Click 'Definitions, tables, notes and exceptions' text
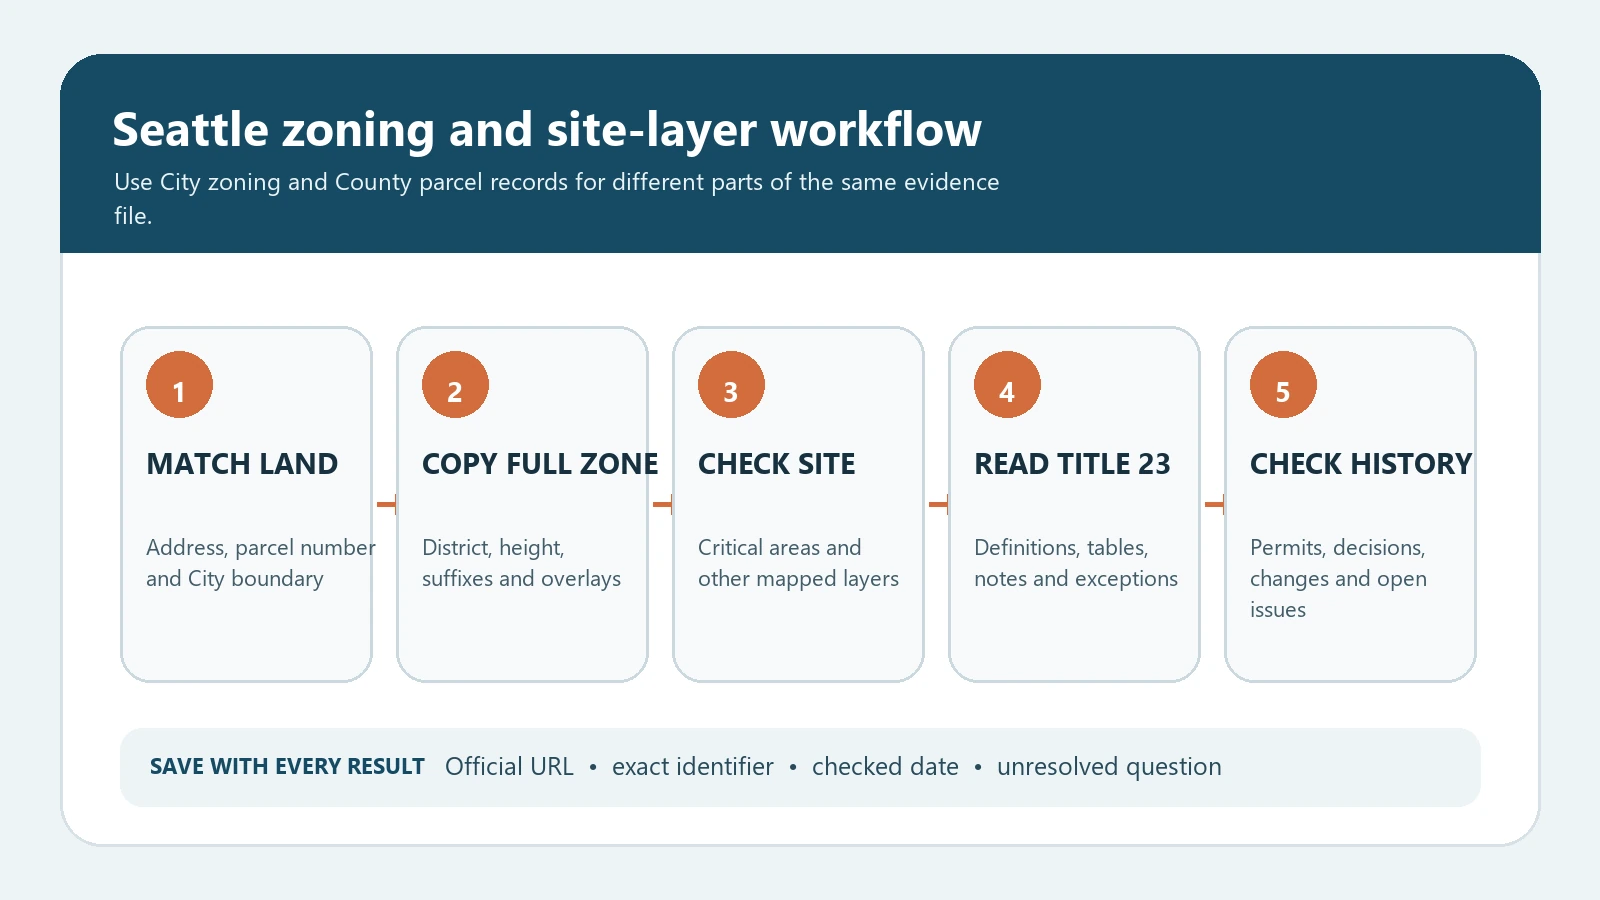The width and height of the screenshot is (1600, 900). [1076, 563]
